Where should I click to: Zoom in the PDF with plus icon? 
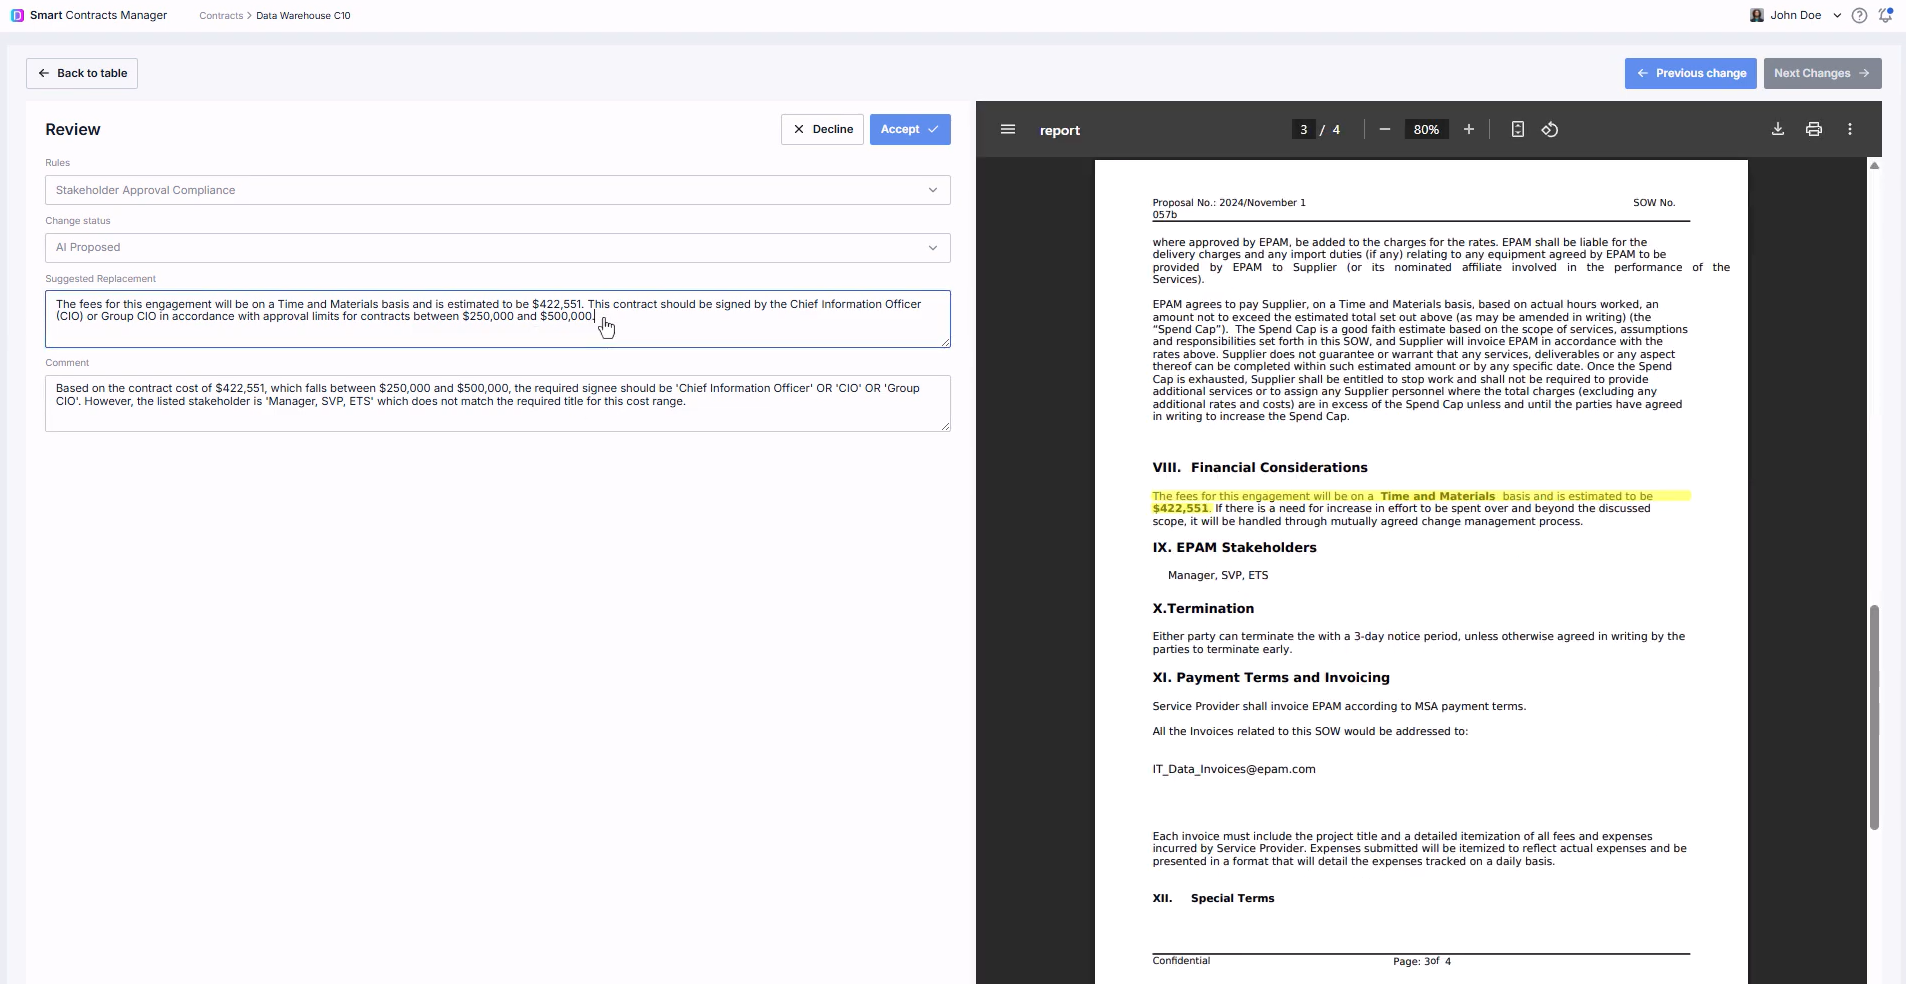[1469, 130]
